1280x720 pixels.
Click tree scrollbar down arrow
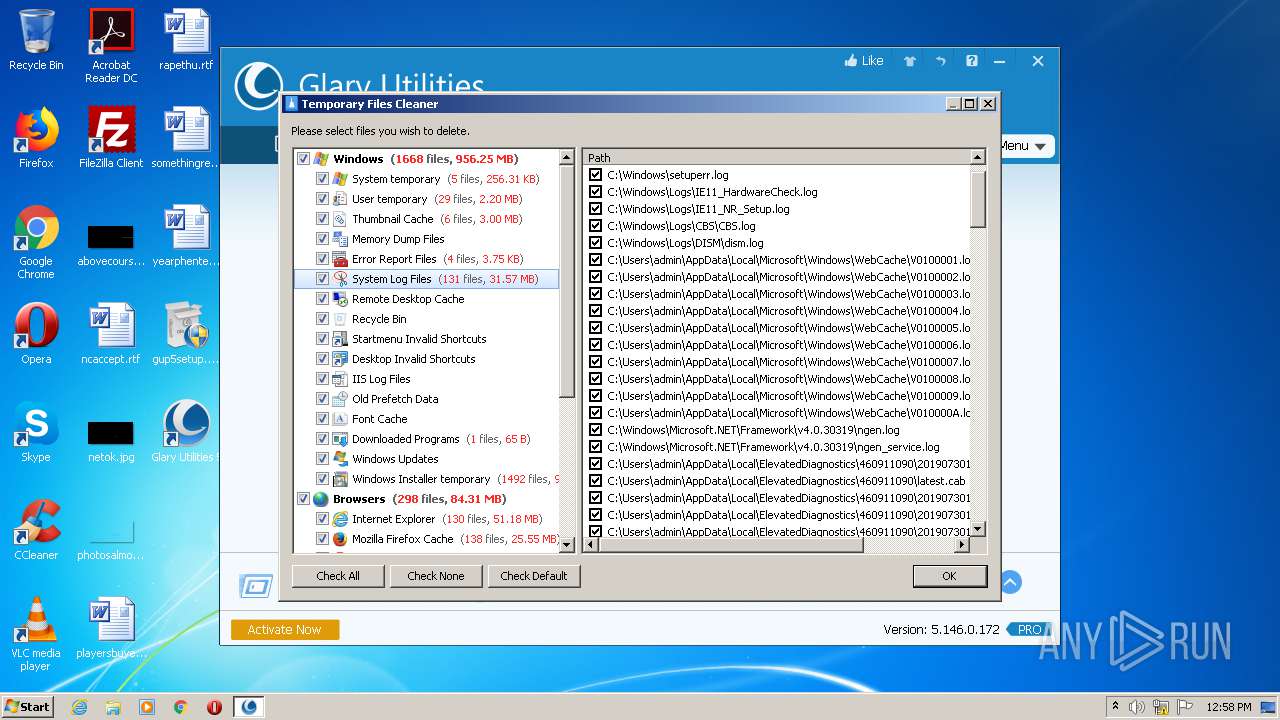(x=567, y=545)
